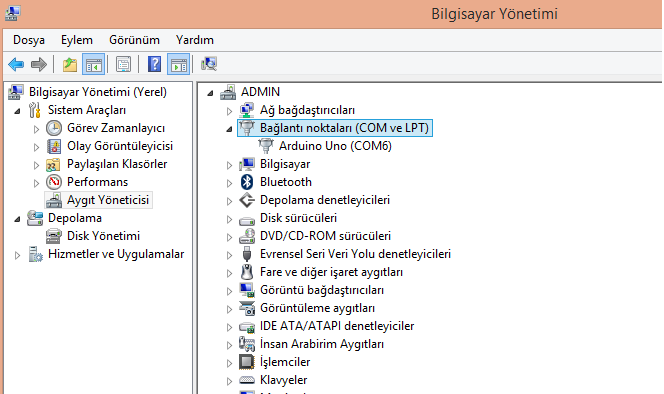Click the Sistem Araçları tools icon
Image resolution: width=664 pixels, height=394 pixels.
[35, 110]
